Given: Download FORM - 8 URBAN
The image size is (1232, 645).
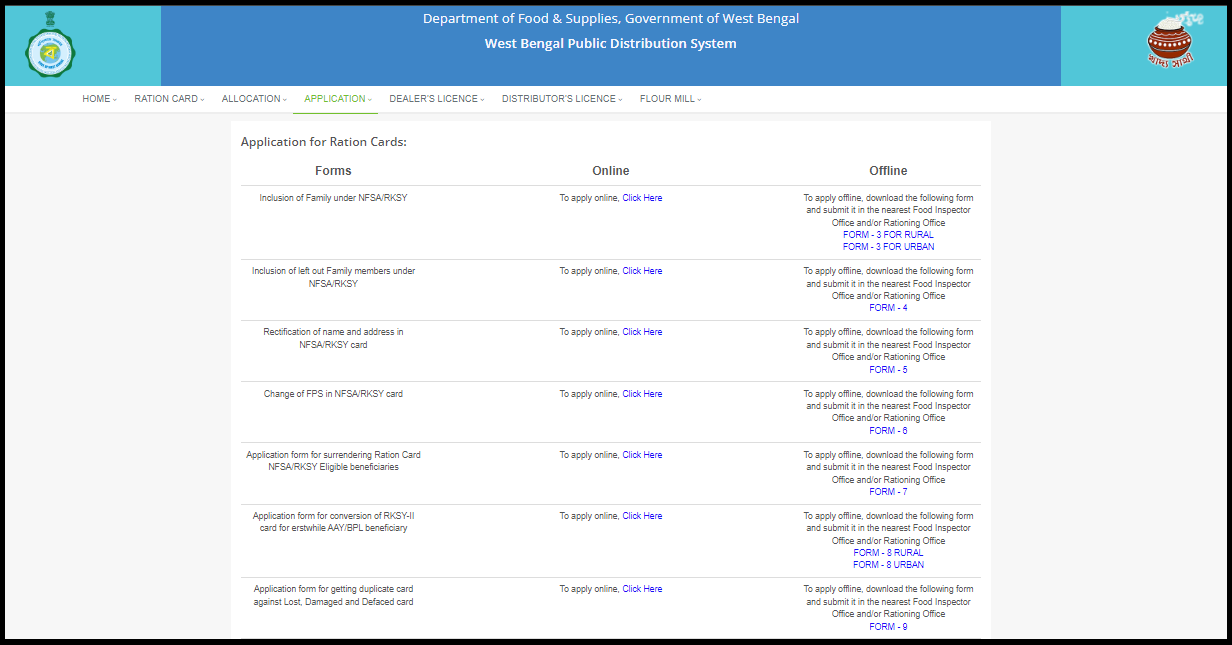Looking at the screenshot, I should (x=888, y=565).
